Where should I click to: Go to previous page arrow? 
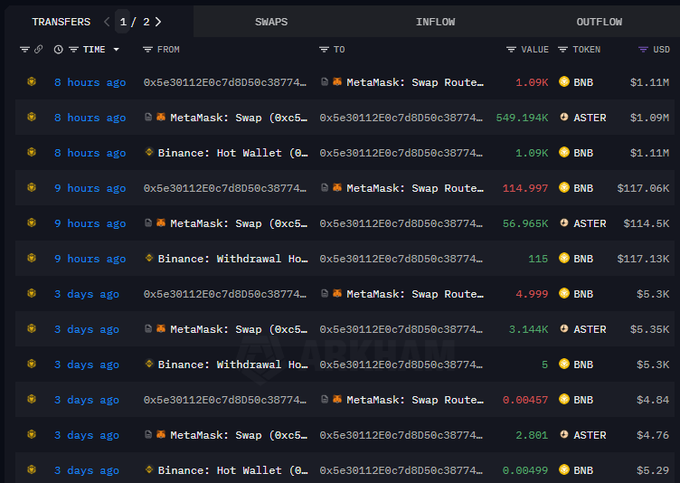click(107, 22)
